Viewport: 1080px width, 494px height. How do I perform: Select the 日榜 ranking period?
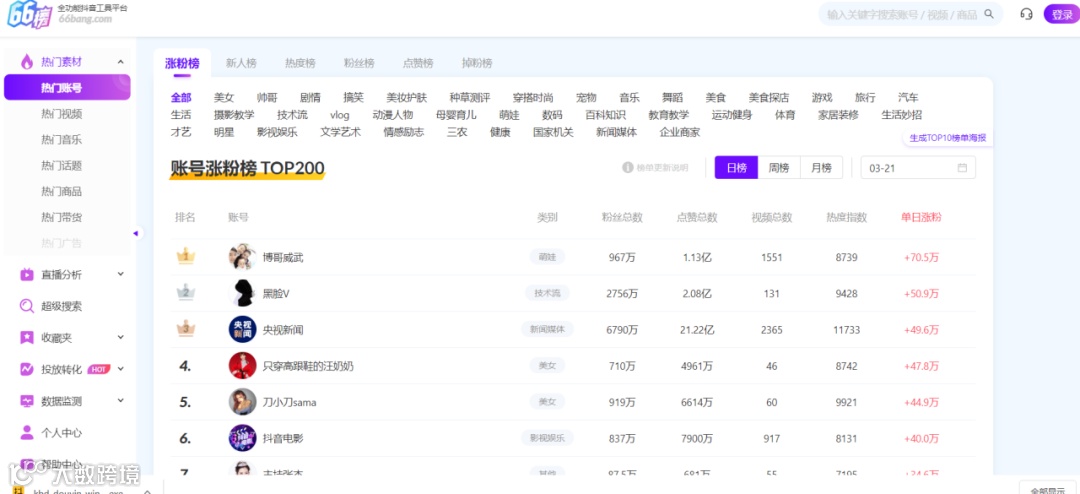736,167
